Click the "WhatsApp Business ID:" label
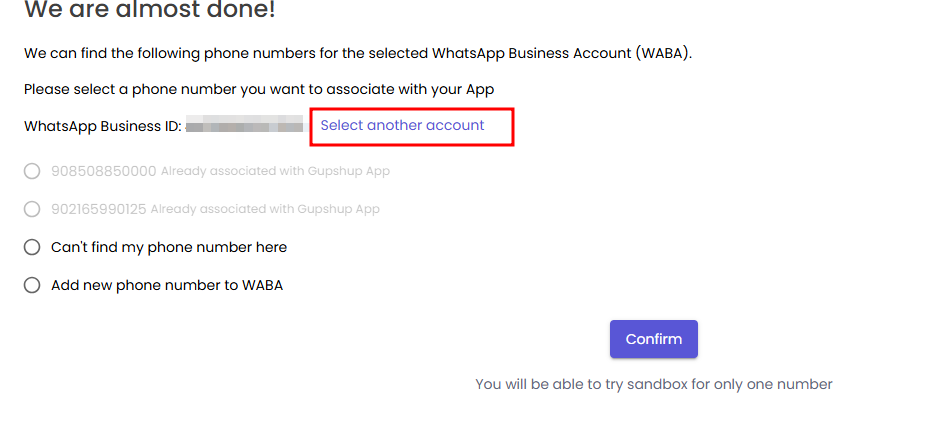 (x=102, y=126)
